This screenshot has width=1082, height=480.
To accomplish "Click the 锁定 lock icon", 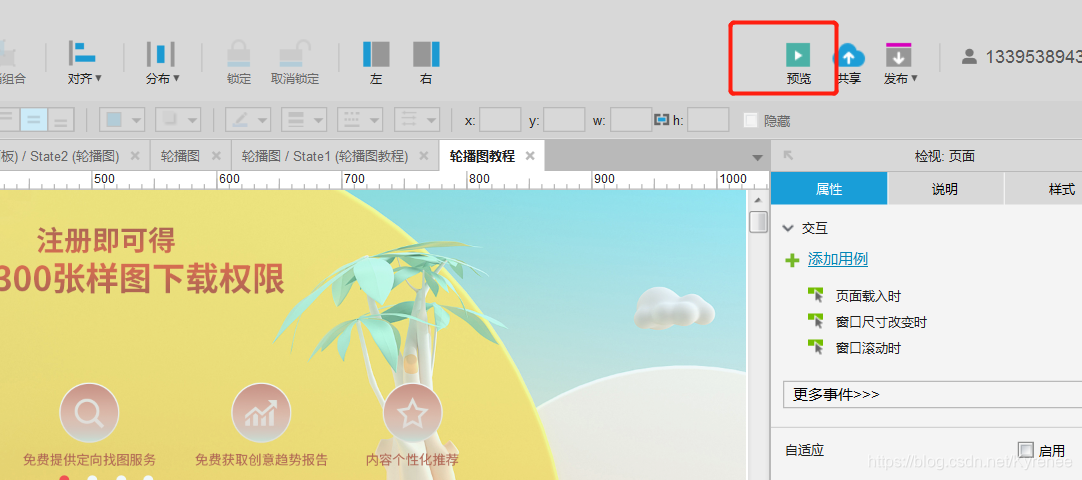I will point(239,54).
